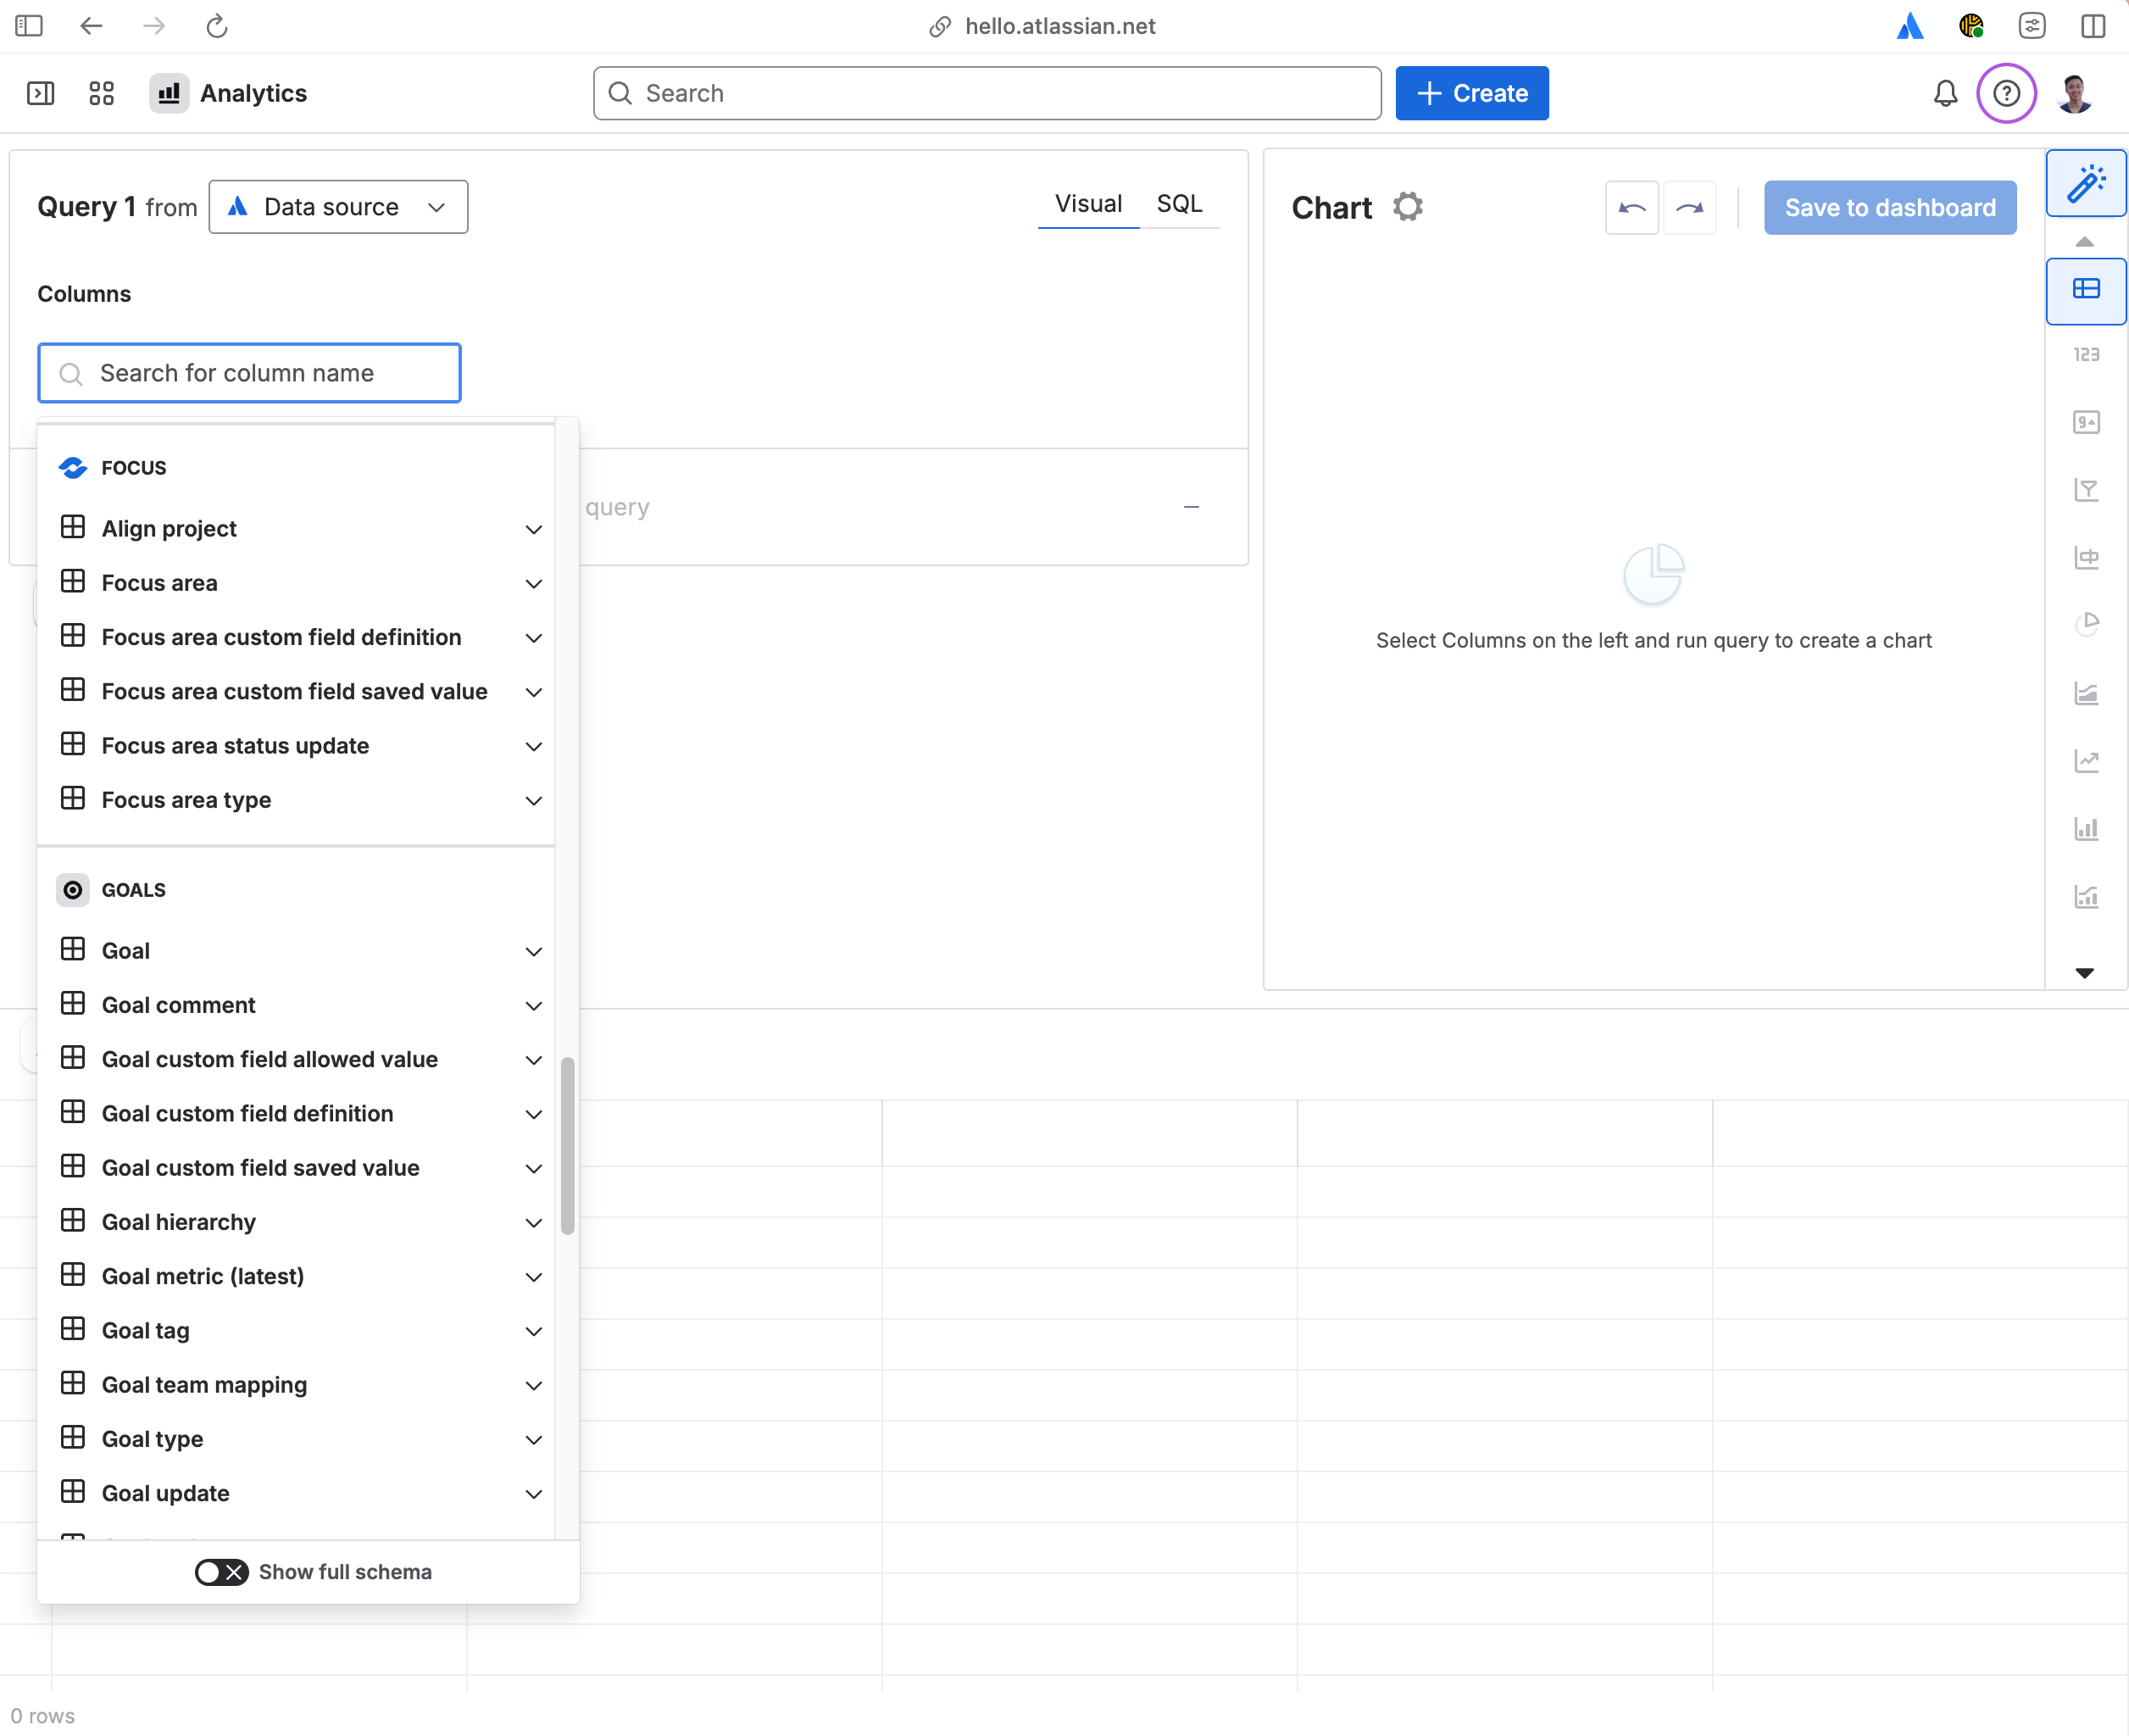Click Save to dashboard
The image size is (2129, 1736).
(1889, 207)
